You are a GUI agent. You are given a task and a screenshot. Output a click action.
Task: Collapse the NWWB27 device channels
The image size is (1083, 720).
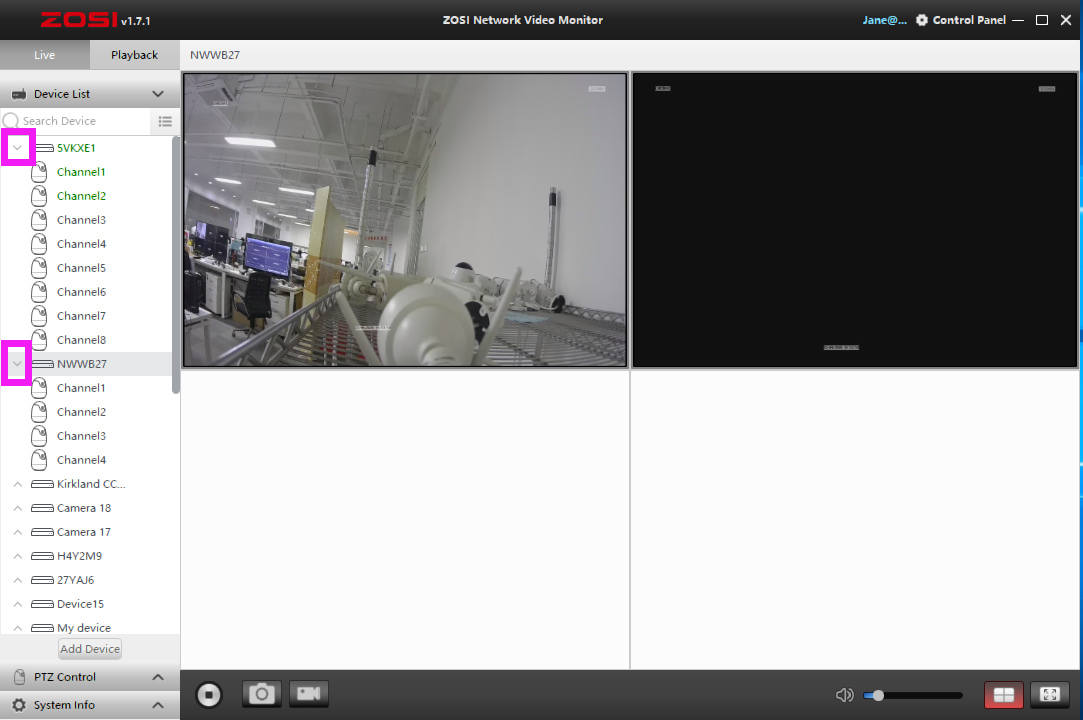pos(17,364)
